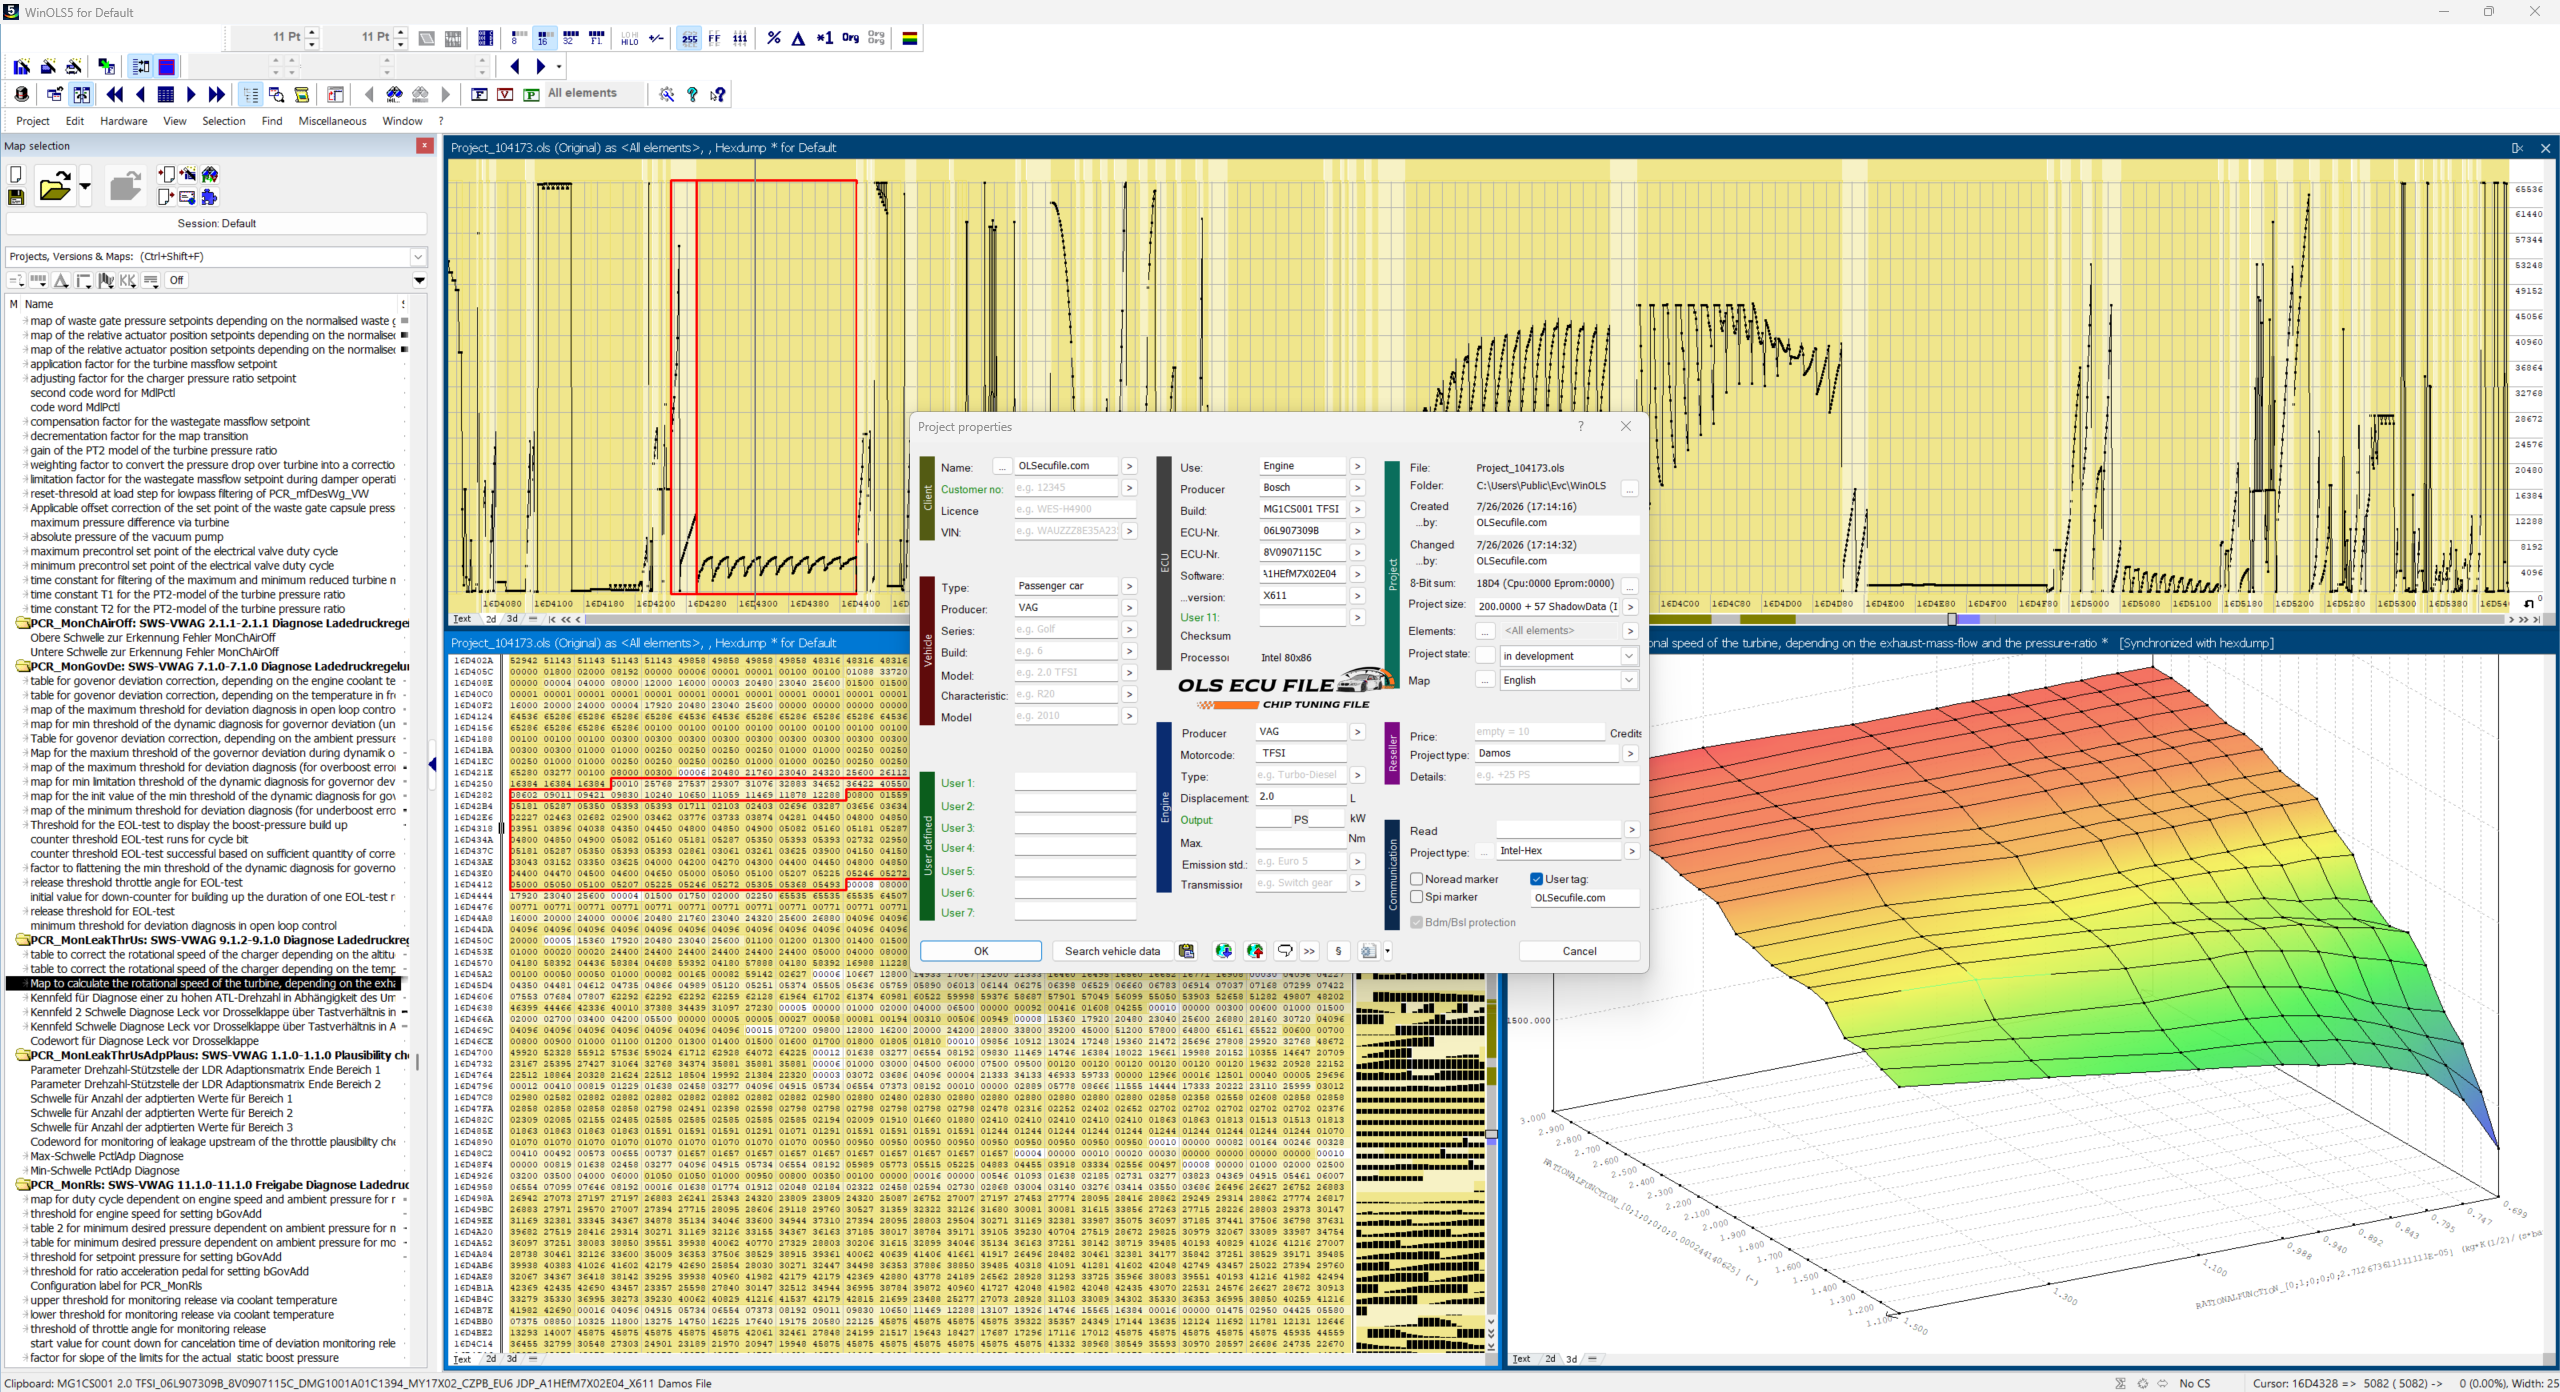Image resolution: width=2560 pixels, height=1392 pixels.
Task: Toggle 32 bit display mode
Action: coord(570,38)
